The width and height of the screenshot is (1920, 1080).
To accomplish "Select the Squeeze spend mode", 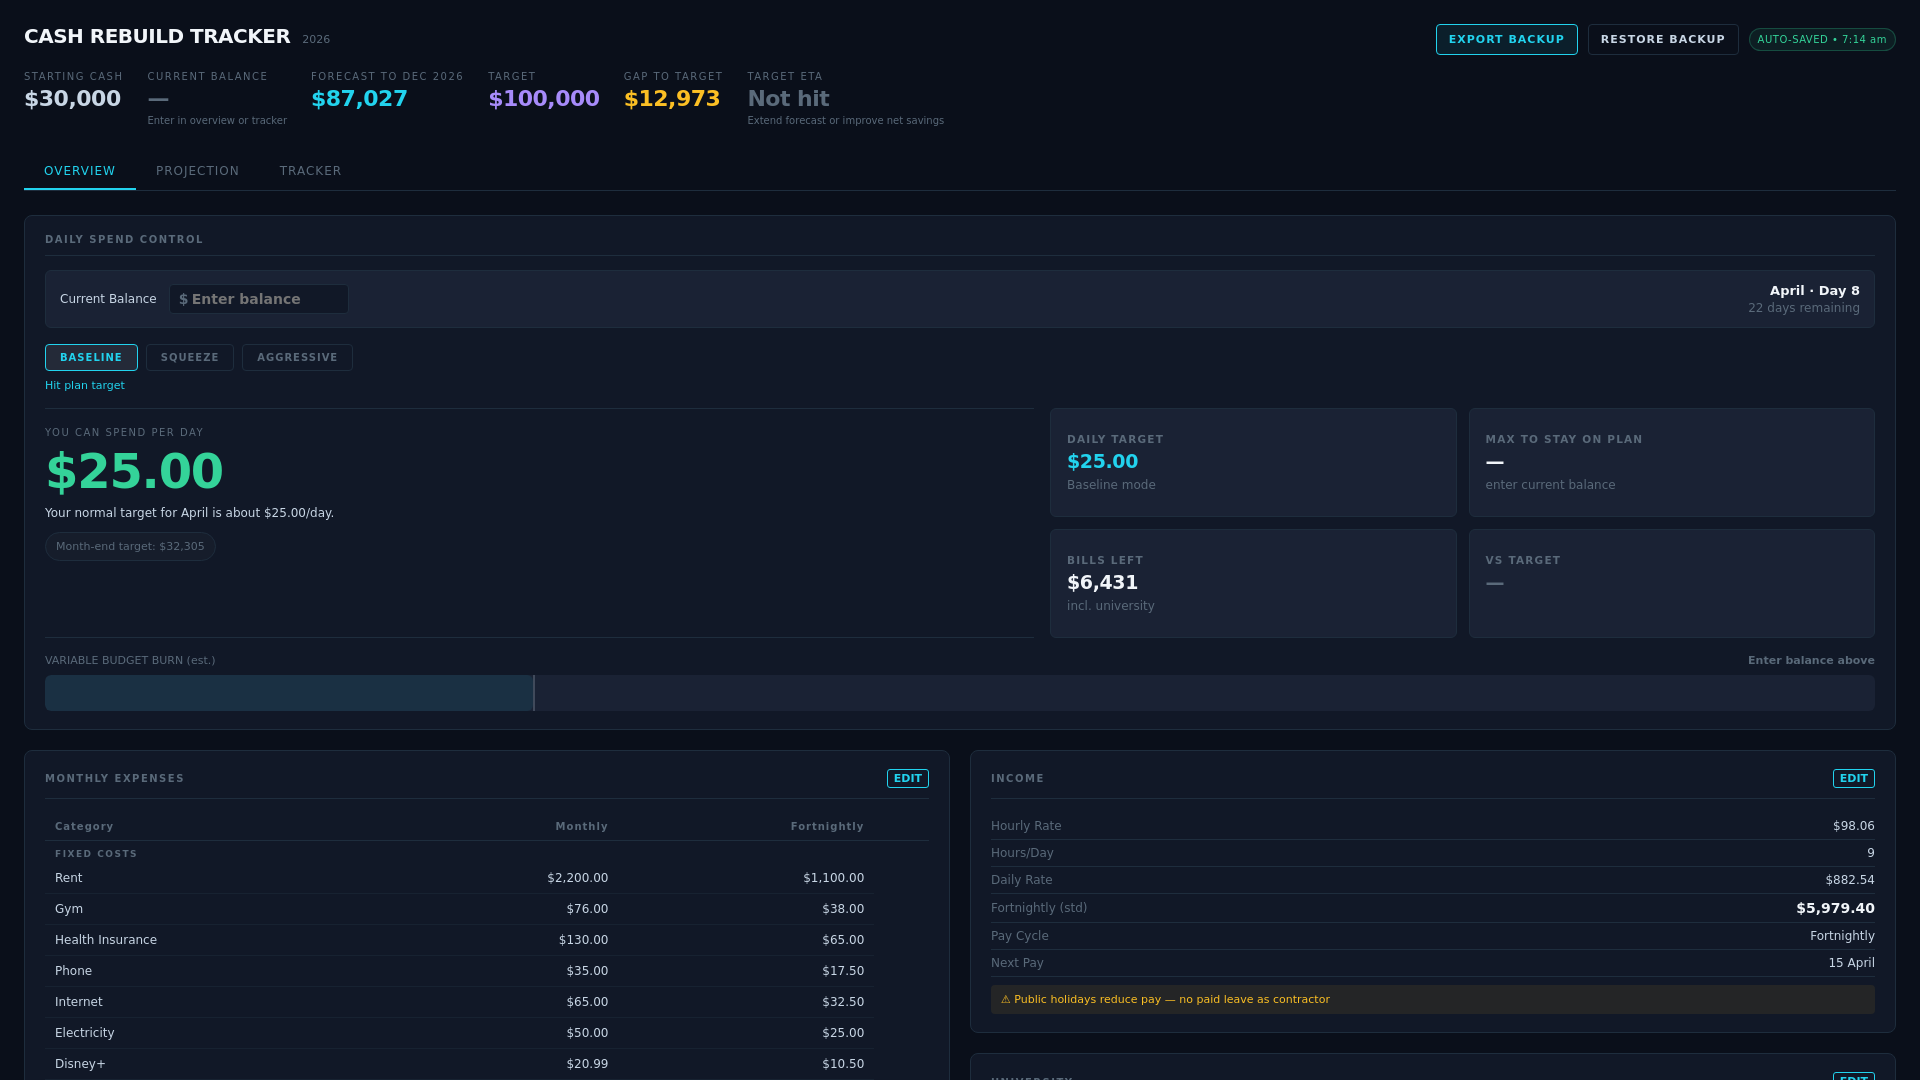I will coord(190,358).
